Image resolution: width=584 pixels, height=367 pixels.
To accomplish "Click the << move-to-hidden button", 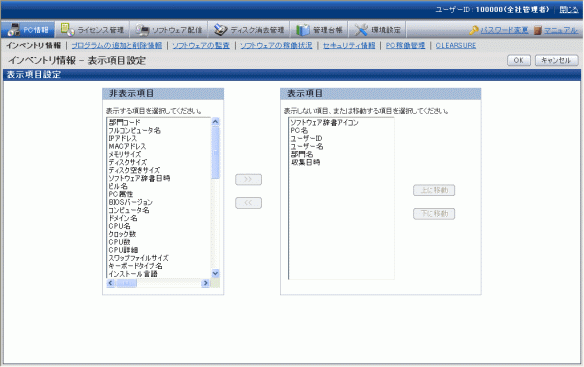I will (x=248, y=203).
